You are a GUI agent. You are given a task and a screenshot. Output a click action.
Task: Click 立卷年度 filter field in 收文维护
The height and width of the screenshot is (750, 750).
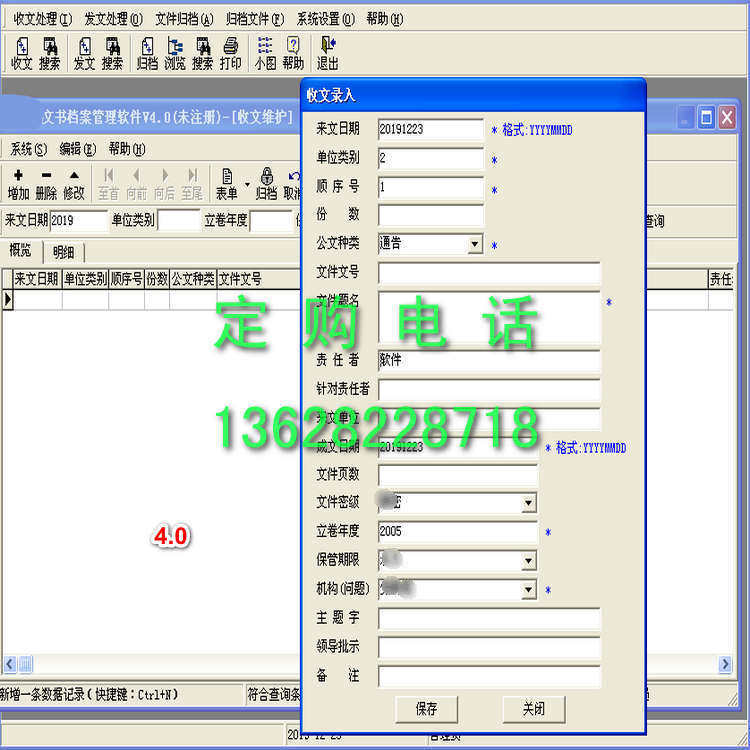[x=270, y=221]
